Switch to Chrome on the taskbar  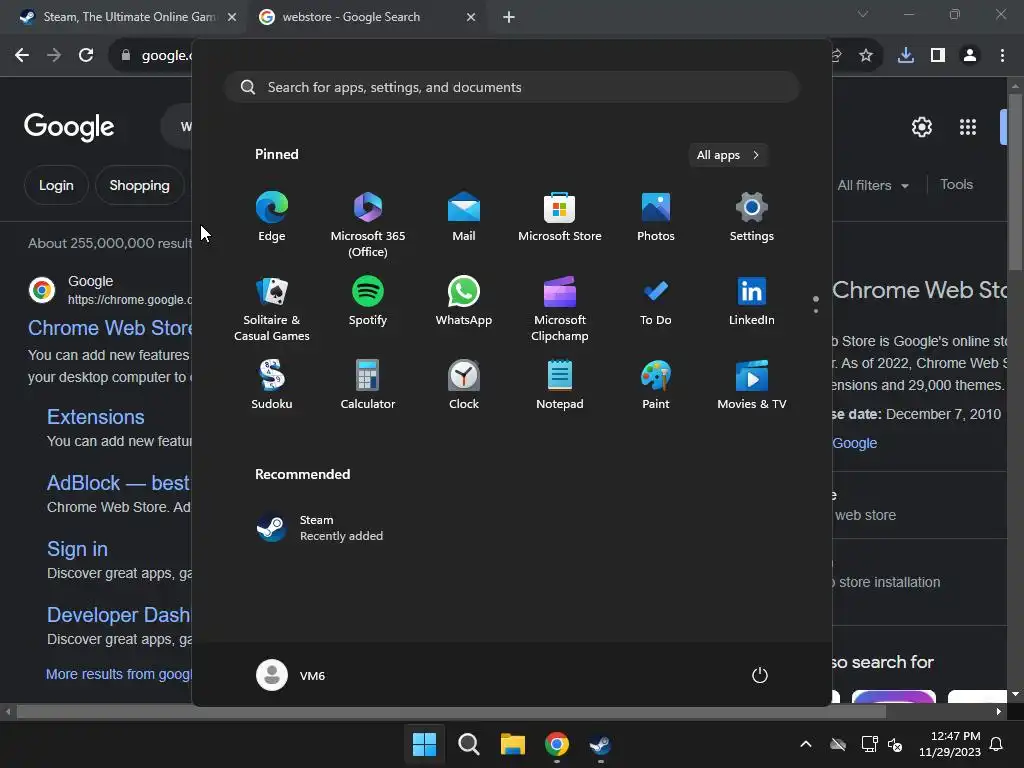[x=556, y=744]
